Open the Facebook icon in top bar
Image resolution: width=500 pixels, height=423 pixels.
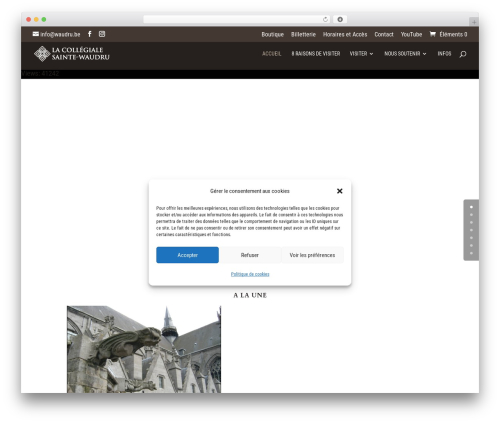tap(90, 34)
